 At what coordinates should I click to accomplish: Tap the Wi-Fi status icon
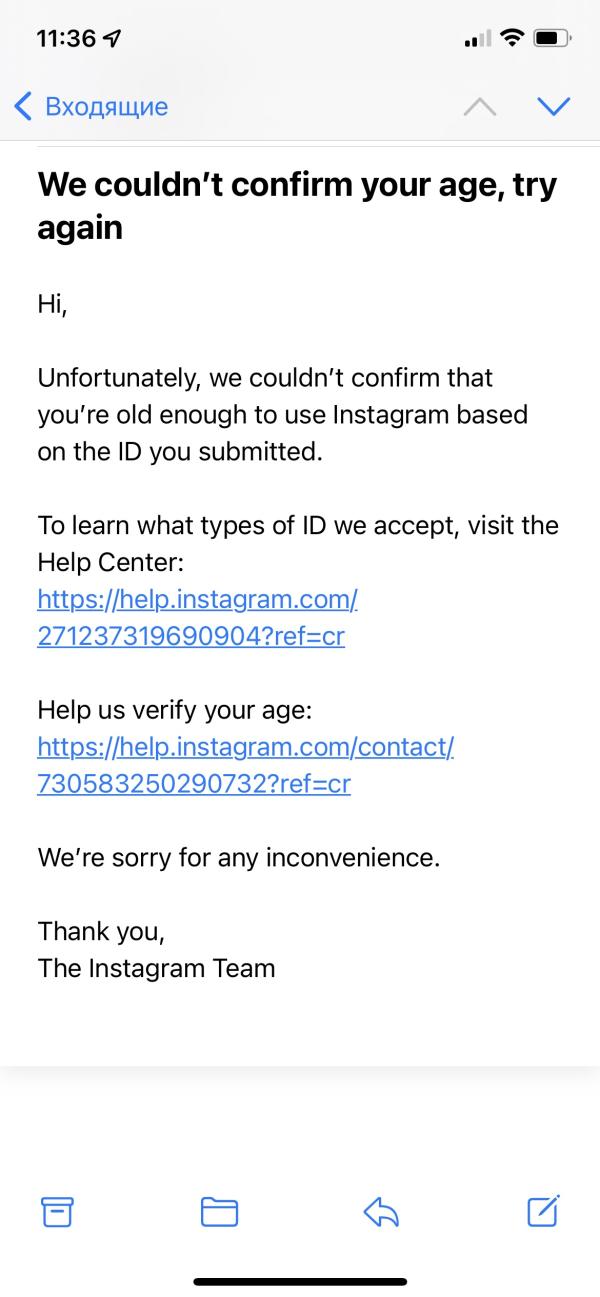coord(513,38)
